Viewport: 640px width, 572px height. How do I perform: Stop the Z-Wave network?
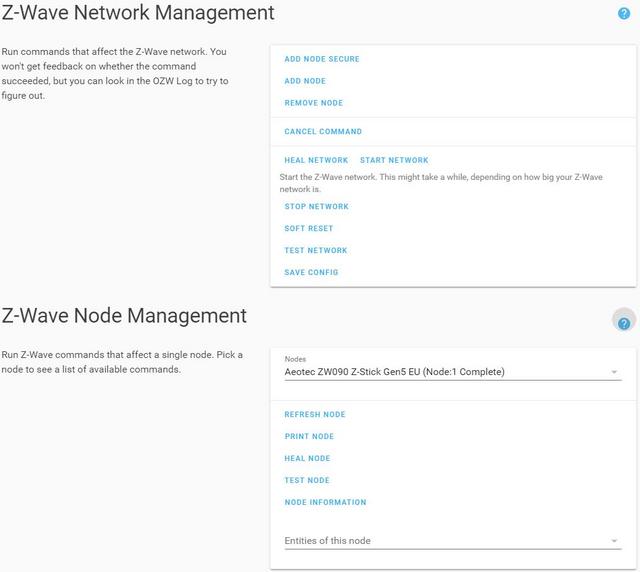point(316,207)
